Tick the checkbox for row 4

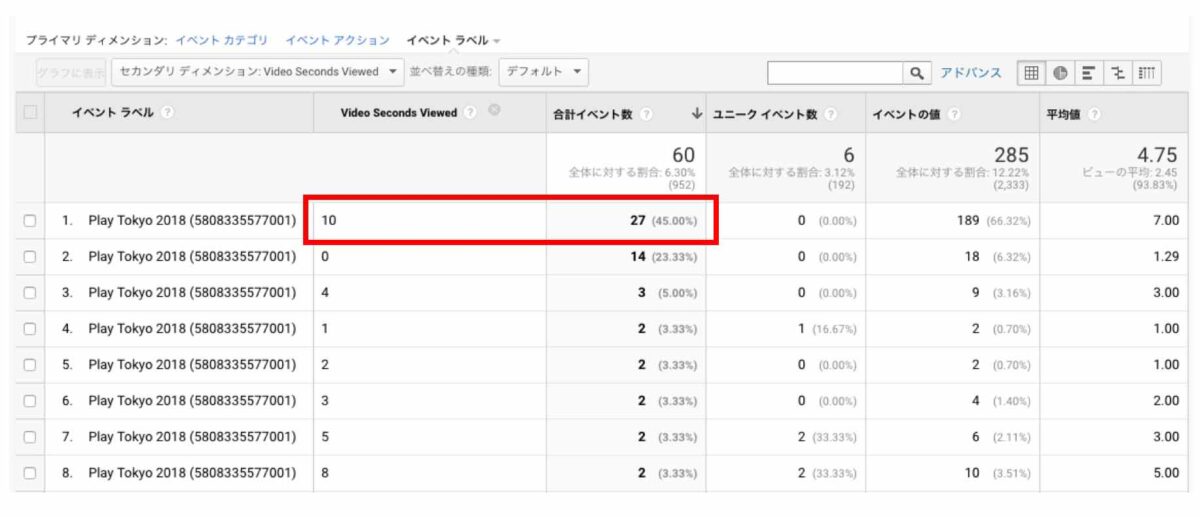tap(30, 329)
